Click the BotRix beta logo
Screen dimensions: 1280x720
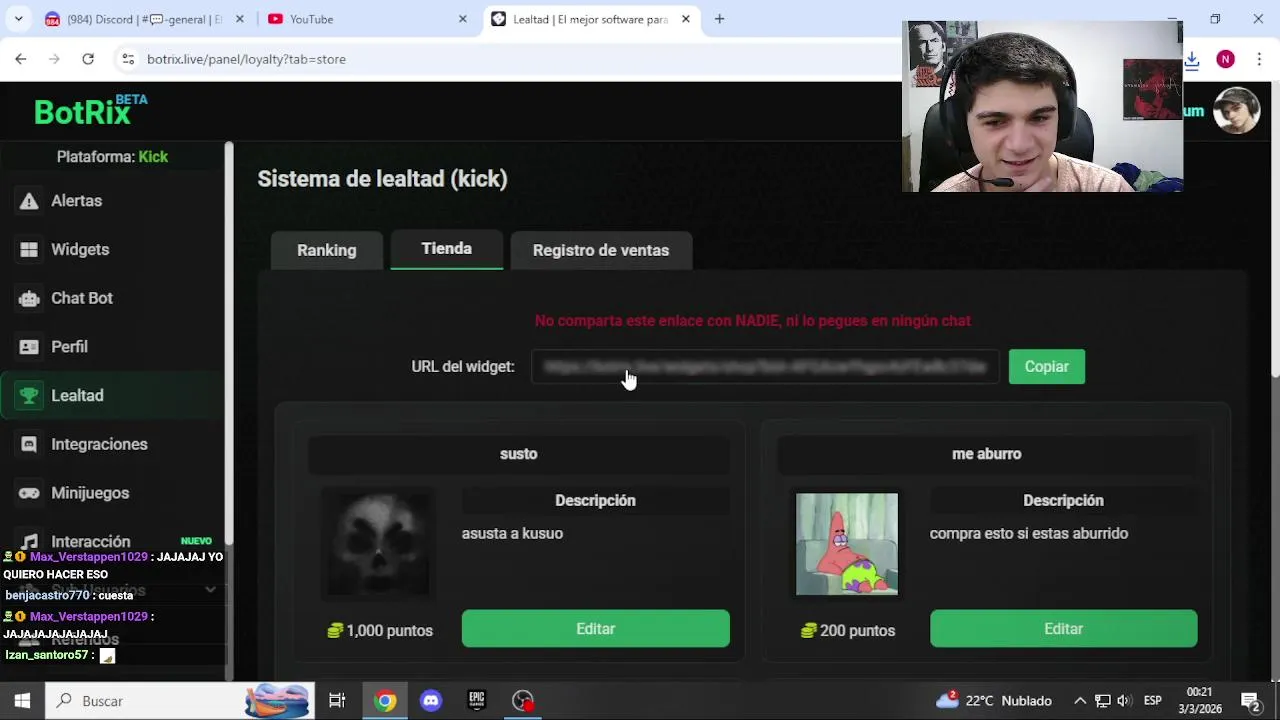click(90, 110)
